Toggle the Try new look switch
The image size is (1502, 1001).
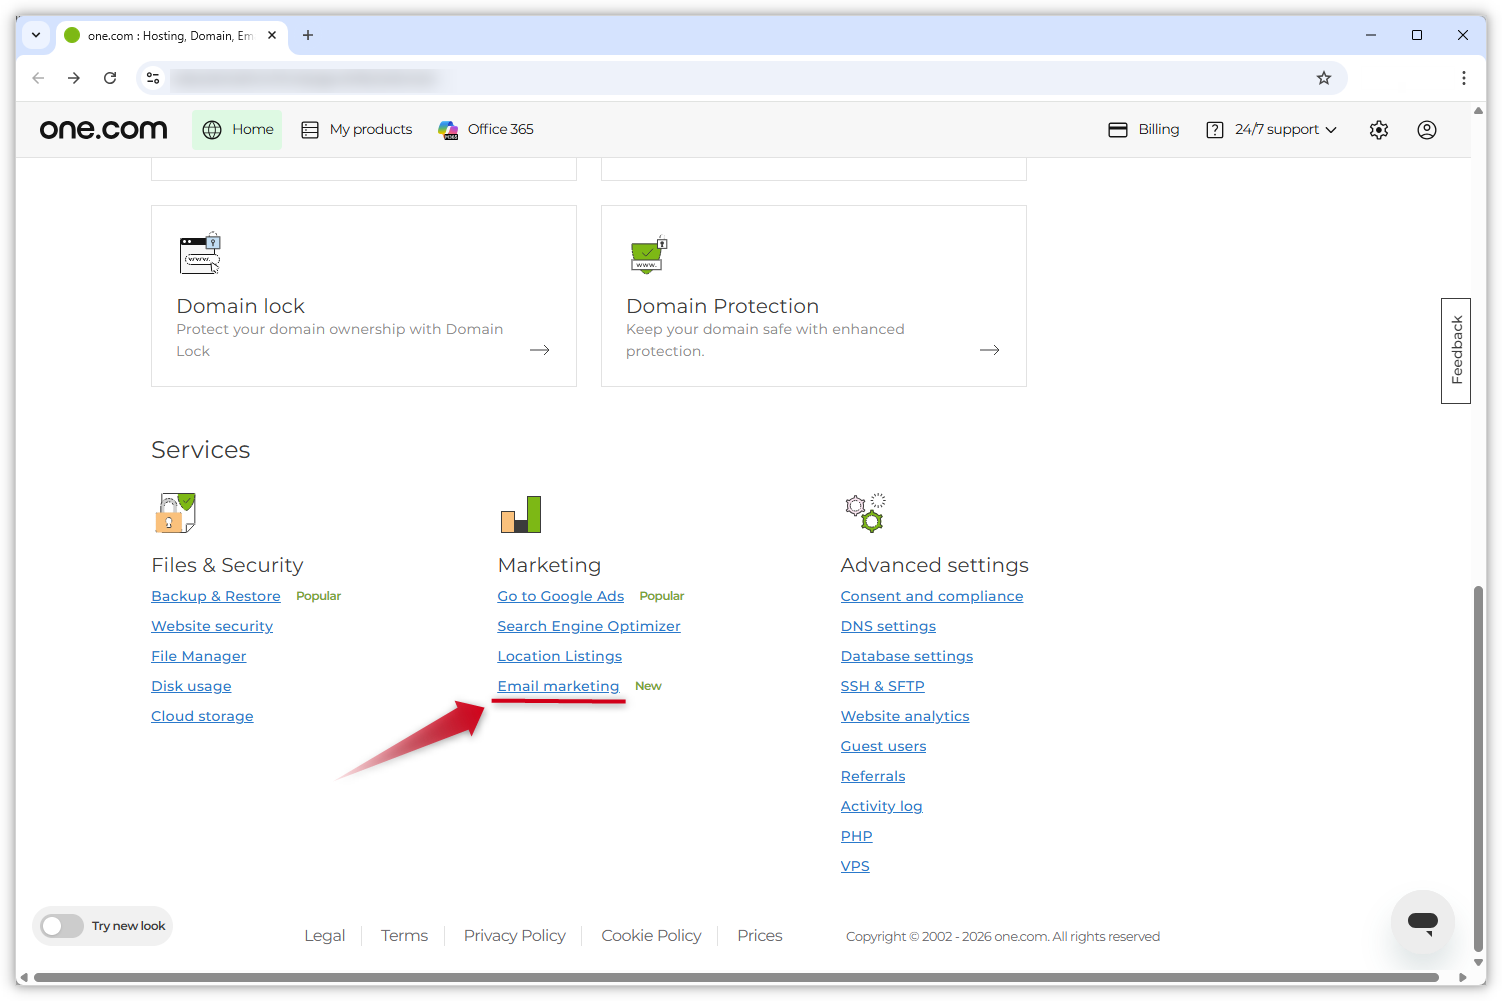click(x=62, y=926)
